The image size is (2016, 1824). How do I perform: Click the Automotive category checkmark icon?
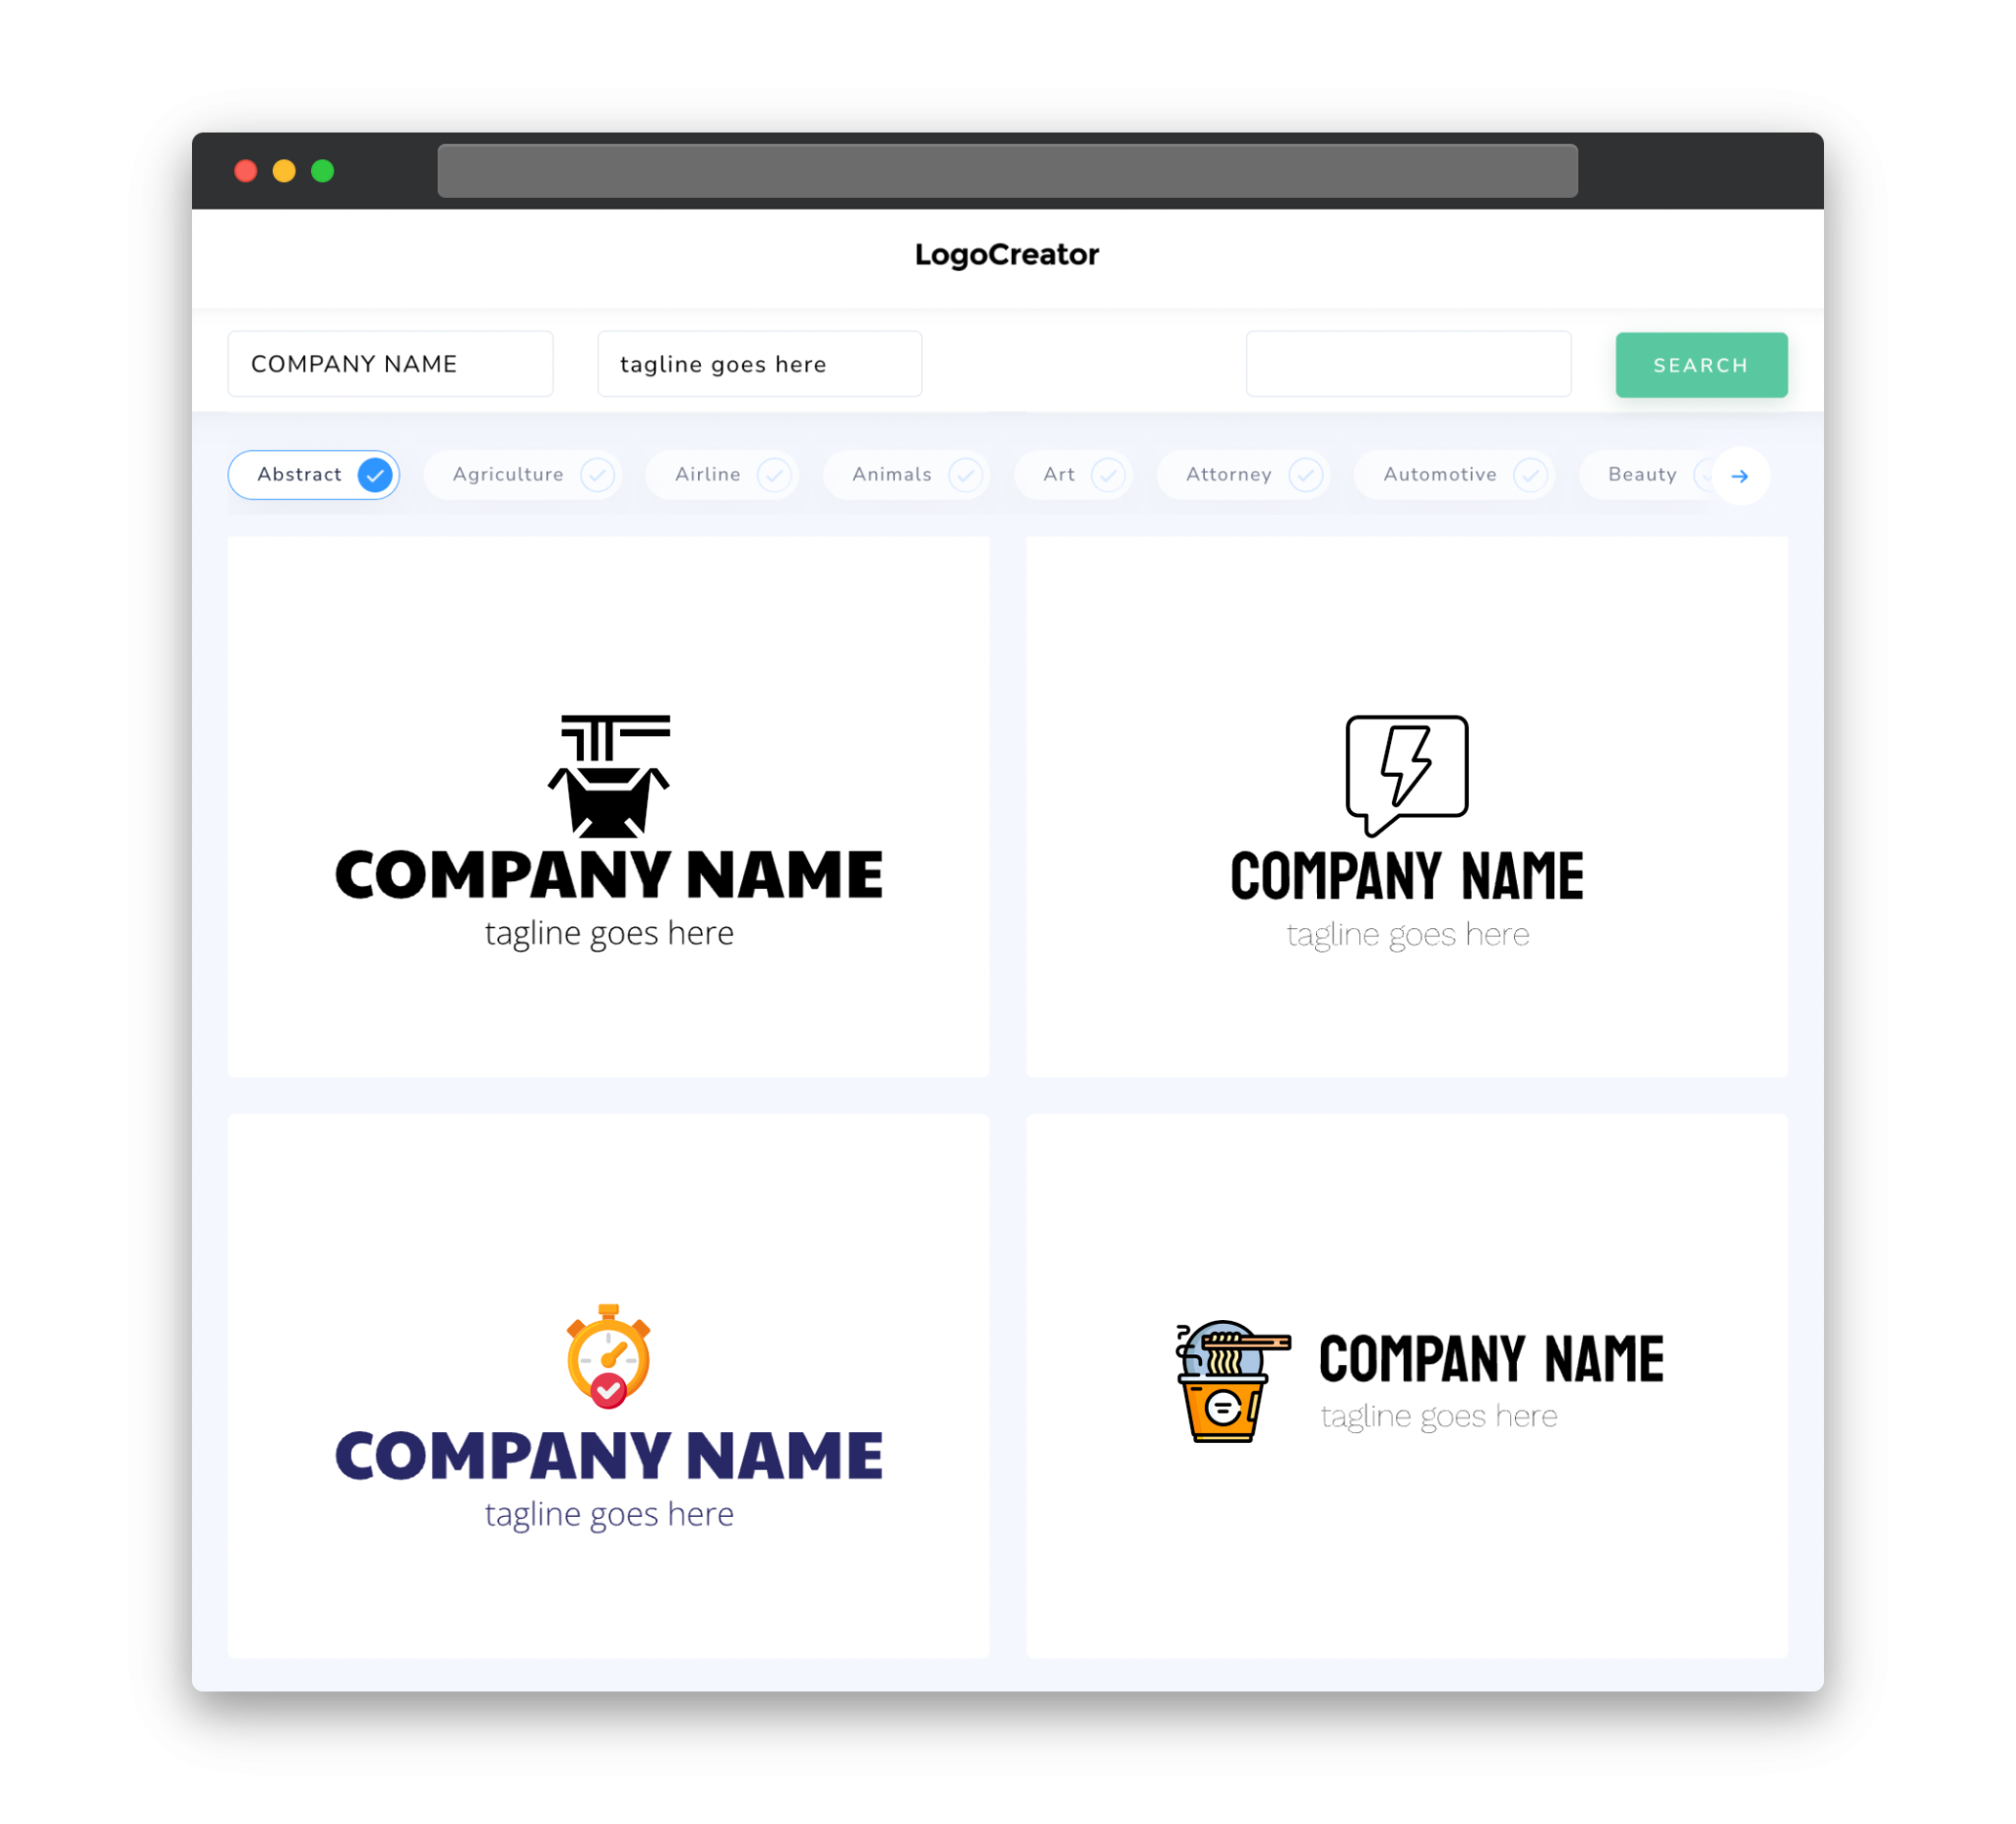coord(1530,474)
